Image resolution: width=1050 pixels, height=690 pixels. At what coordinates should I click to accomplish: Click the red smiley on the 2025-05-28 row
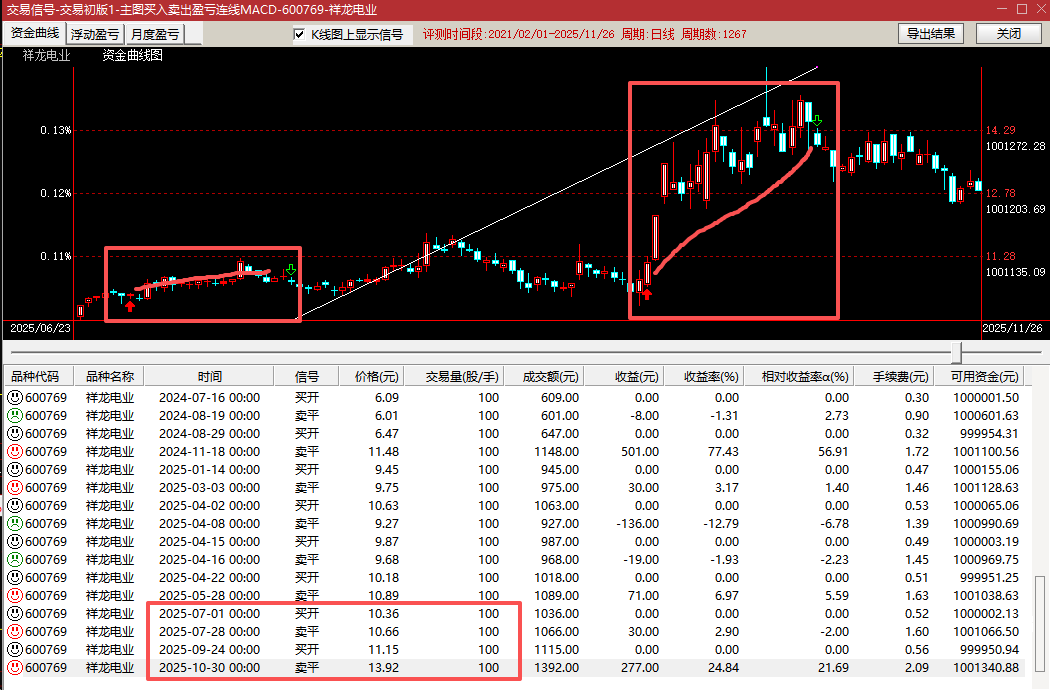(15, 596)
